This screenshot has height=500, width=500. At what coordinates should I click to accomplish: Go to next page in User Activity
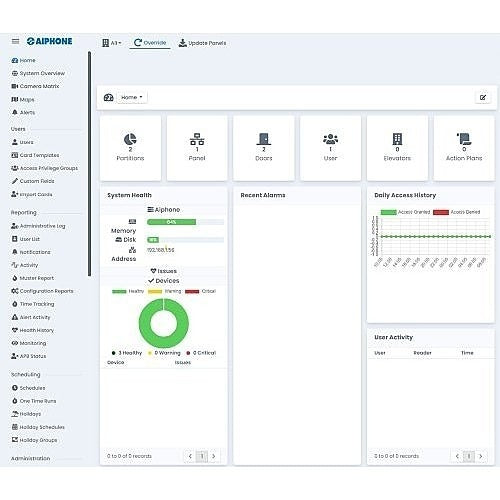pos(480,456)
